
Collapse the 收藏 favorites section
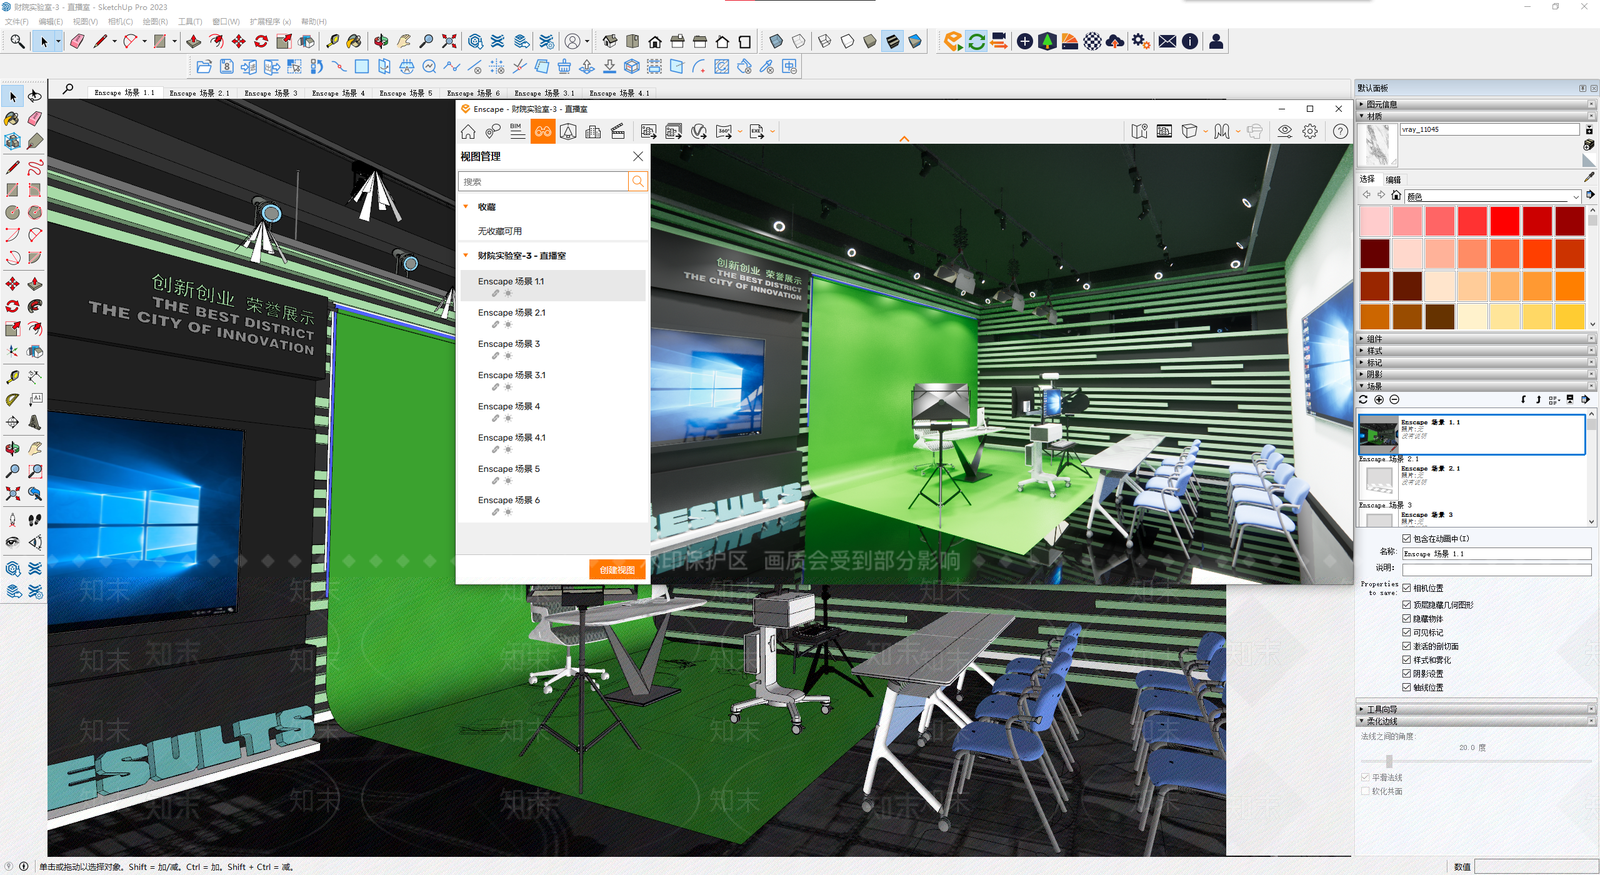466,207
